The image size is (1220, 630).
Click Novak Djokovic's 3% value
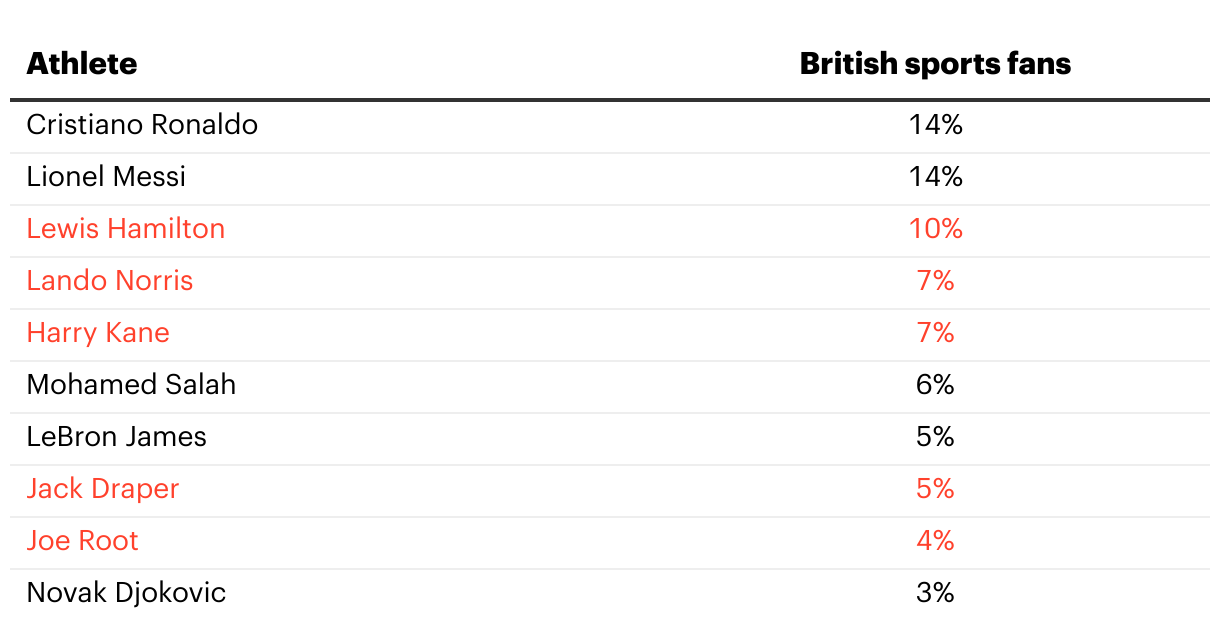(936, 593)
